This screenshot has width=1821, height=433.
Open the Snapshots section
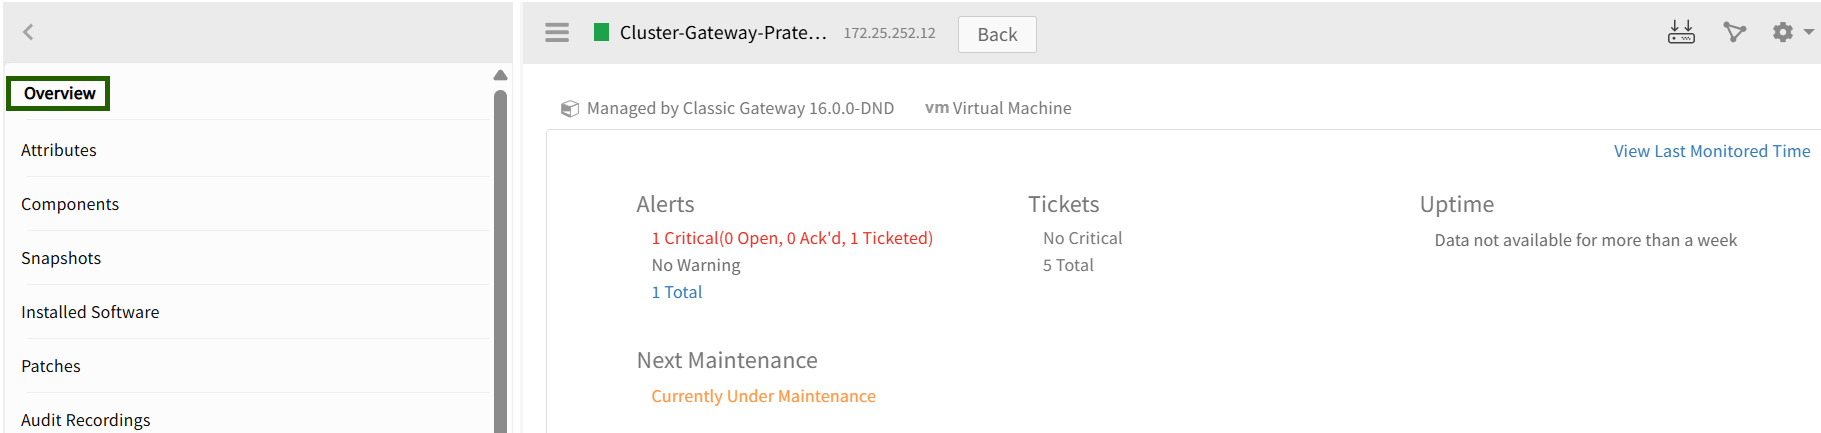pos(61,258)
